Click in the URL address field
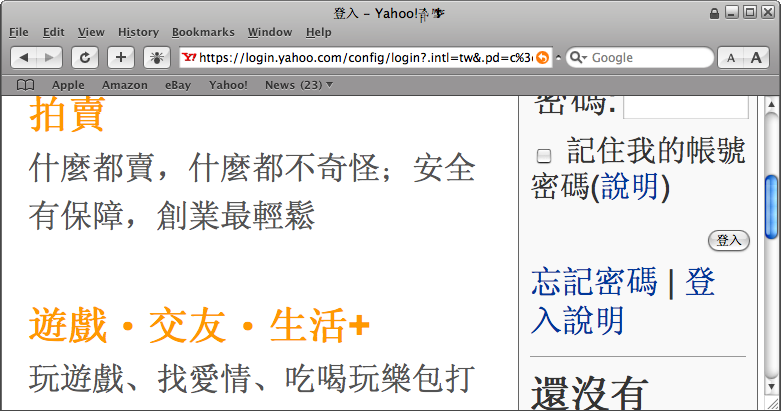The width and height of the screenshot is (781, 411). click(365, 58)
